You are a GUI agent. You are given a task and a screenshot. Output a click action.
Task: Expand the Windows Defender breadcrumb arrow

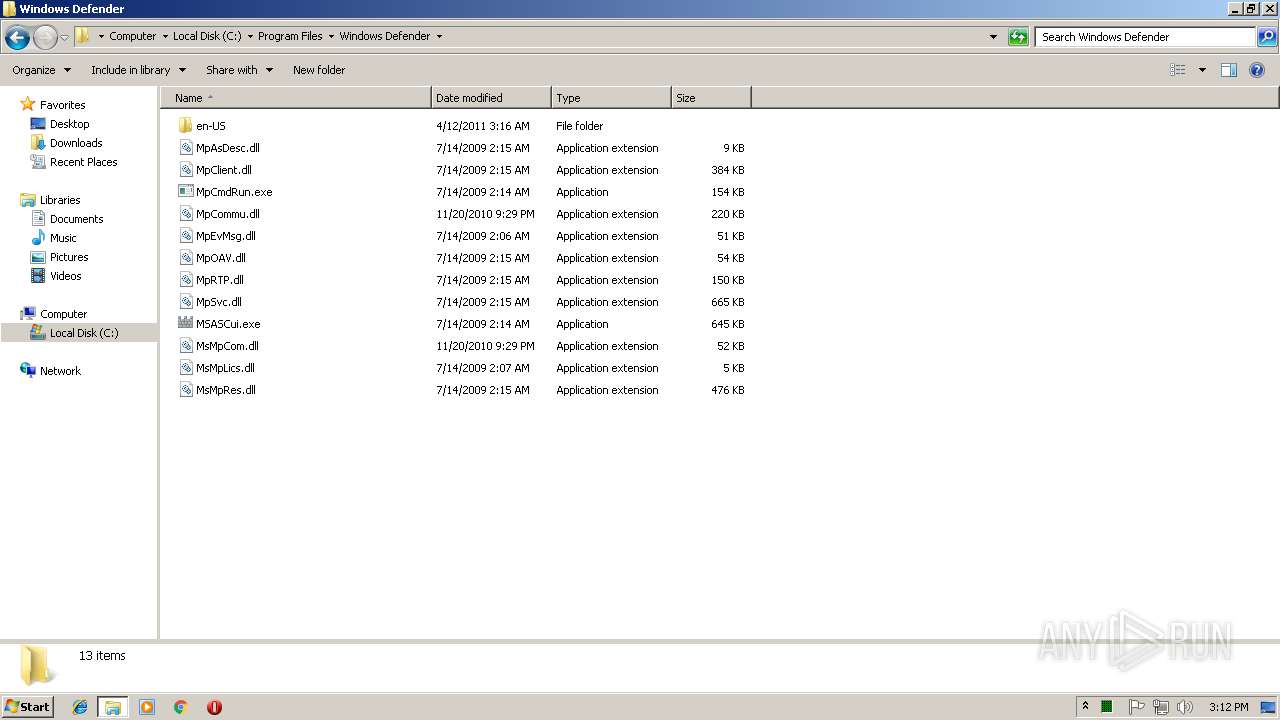pyautogui.click(x=439, y=36)
